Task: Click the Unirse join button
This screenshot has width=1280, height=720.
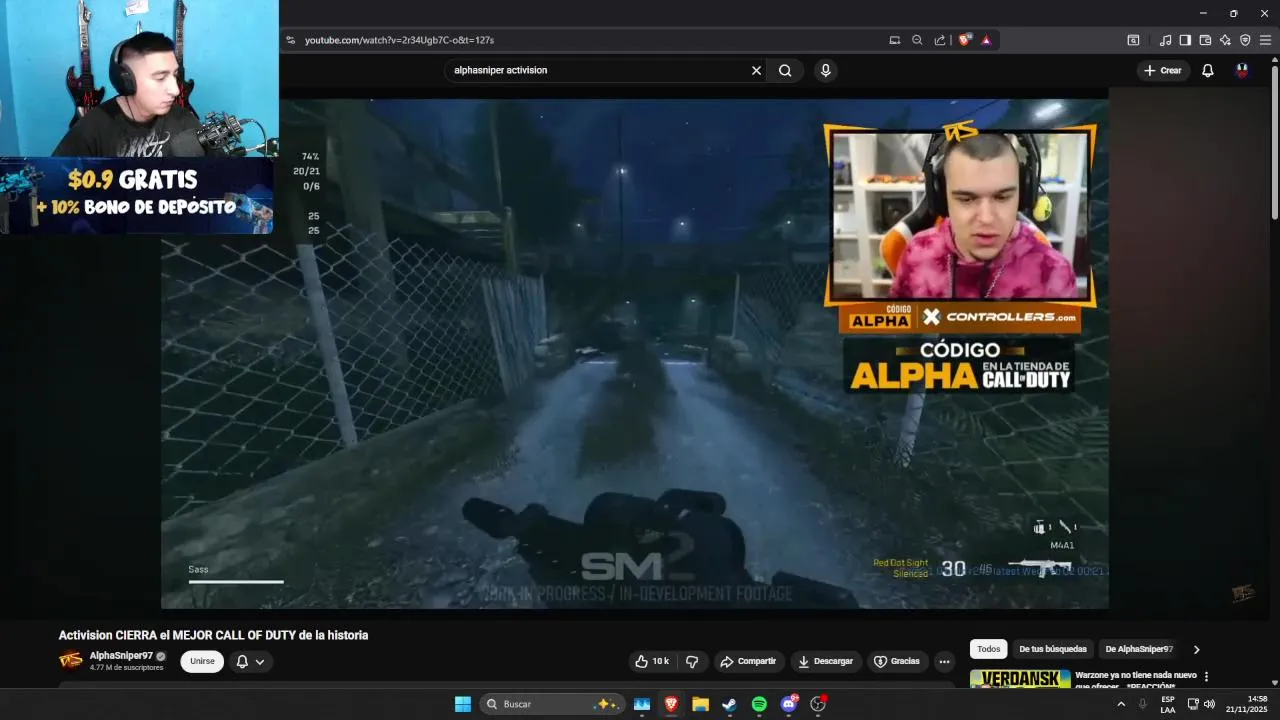Action: tap(202, 661)
